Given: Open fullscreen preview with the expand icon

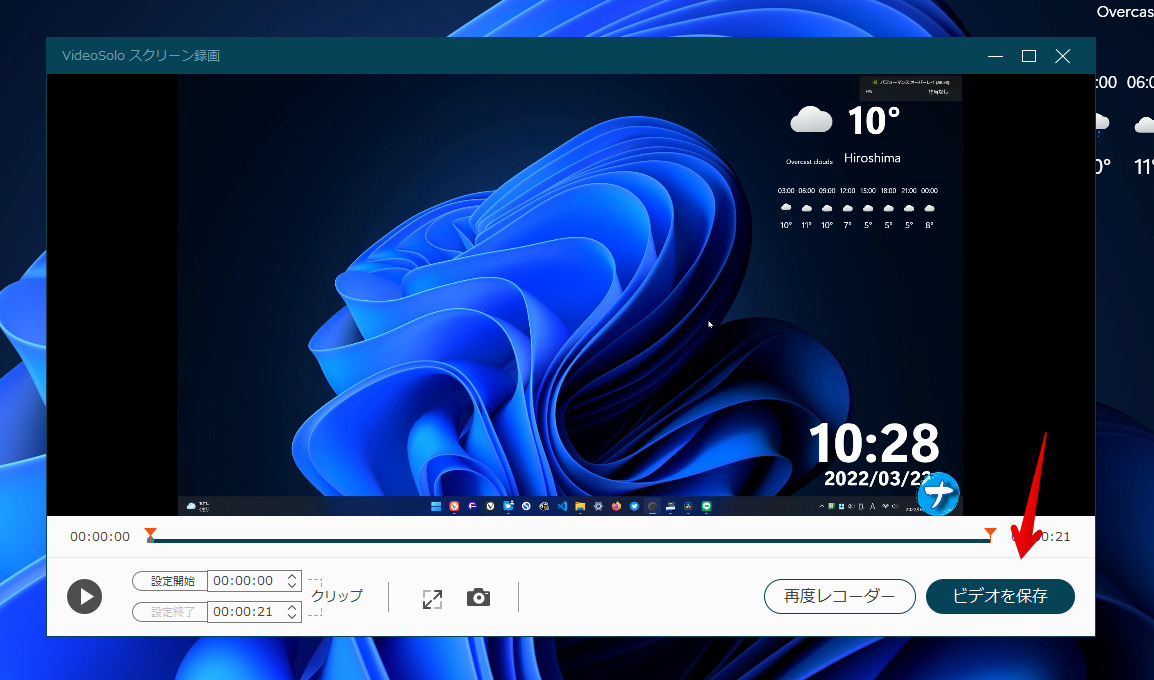Looking at the screenshot, I should pyautogui.click(x=433, y=599).
